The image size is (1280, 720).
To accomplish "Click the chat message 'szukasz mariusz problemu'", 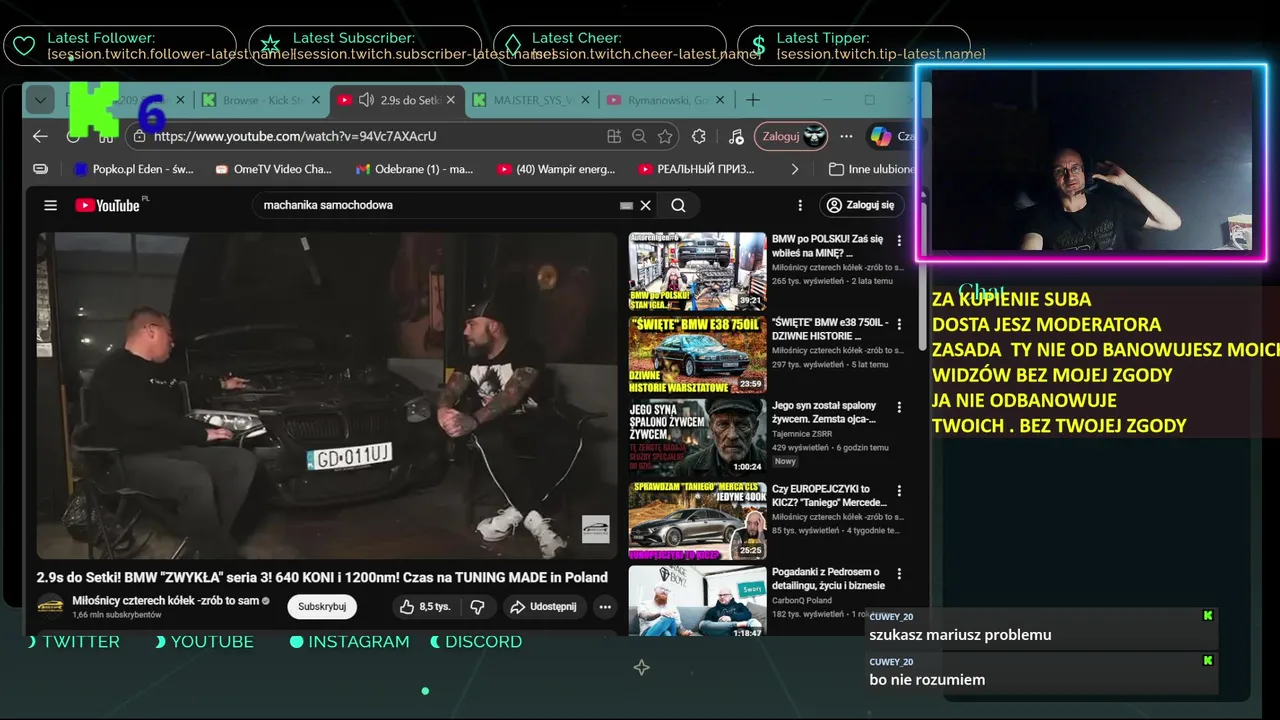I will 960,635.
